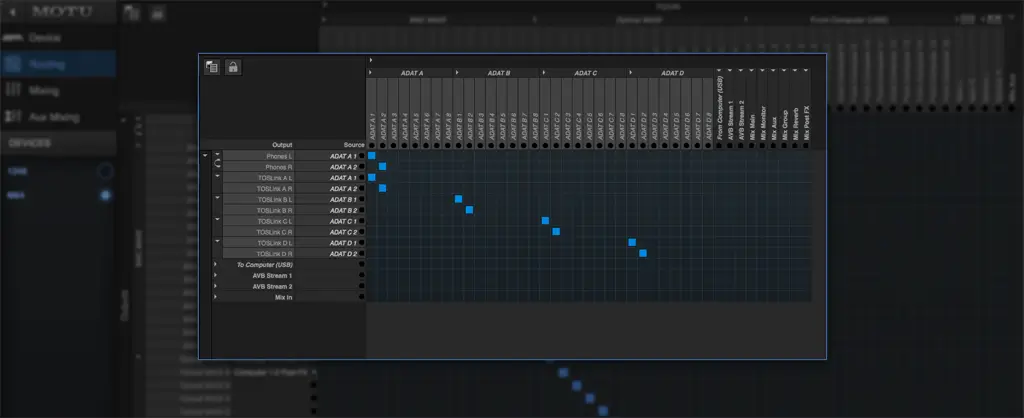The image size is (1024, 418).
Task: Click the Phones stereo link loop icon
Action: tap(217, 163)
